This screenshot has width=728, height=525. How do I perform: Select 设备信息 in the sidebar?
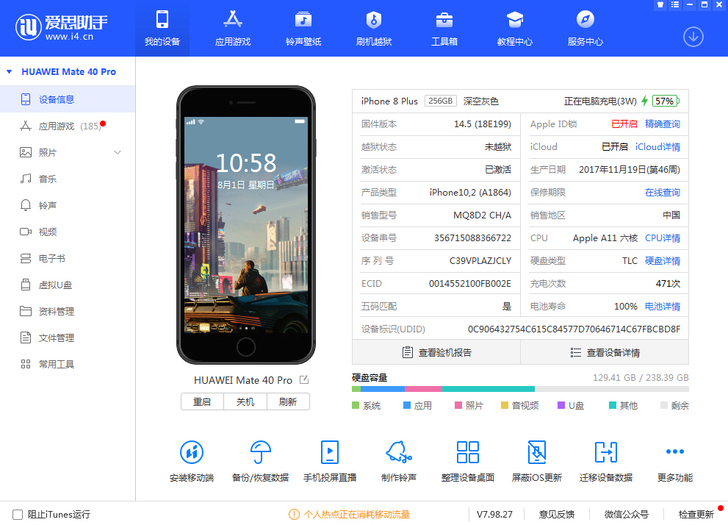pos(68,99)
